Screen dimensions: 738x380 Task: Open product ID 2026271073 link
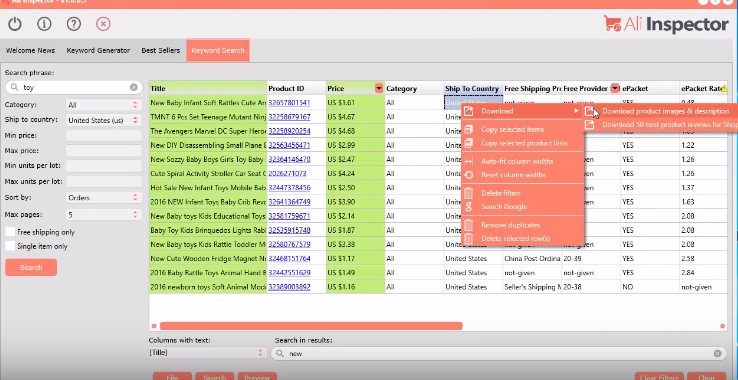(287, 173)
